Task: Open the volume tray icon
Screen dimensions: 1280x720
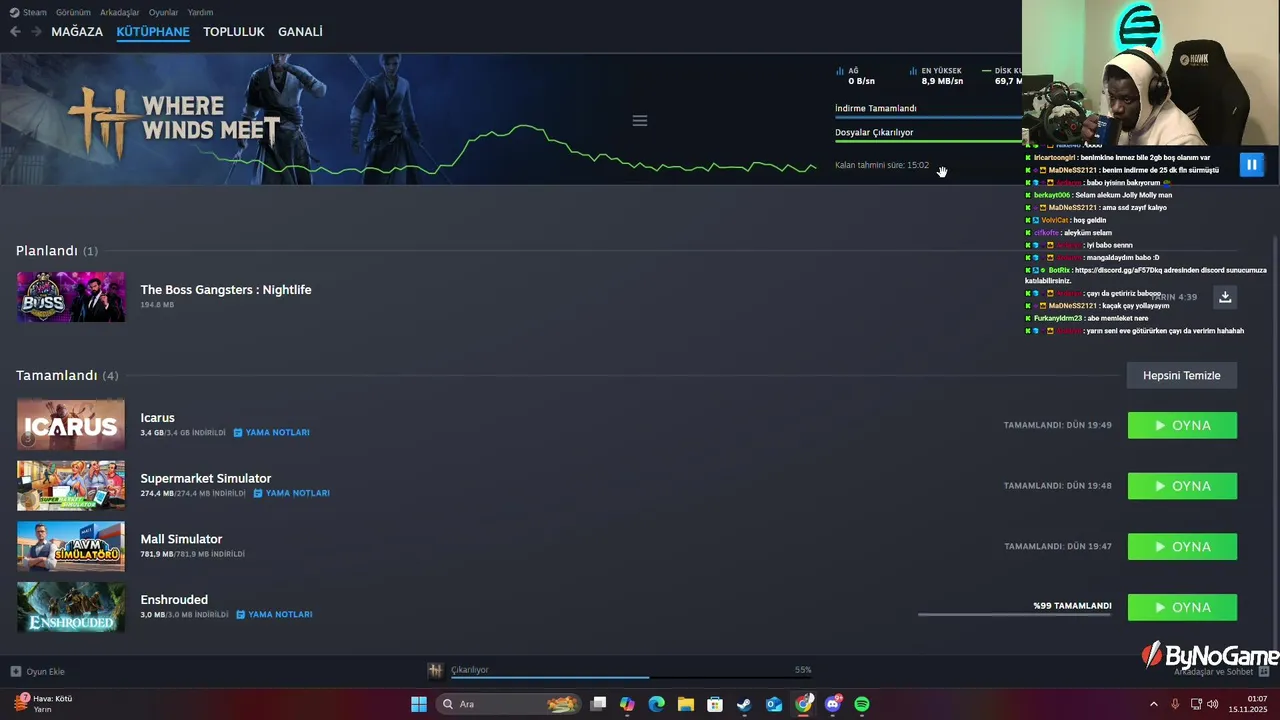Action: 1213,704
